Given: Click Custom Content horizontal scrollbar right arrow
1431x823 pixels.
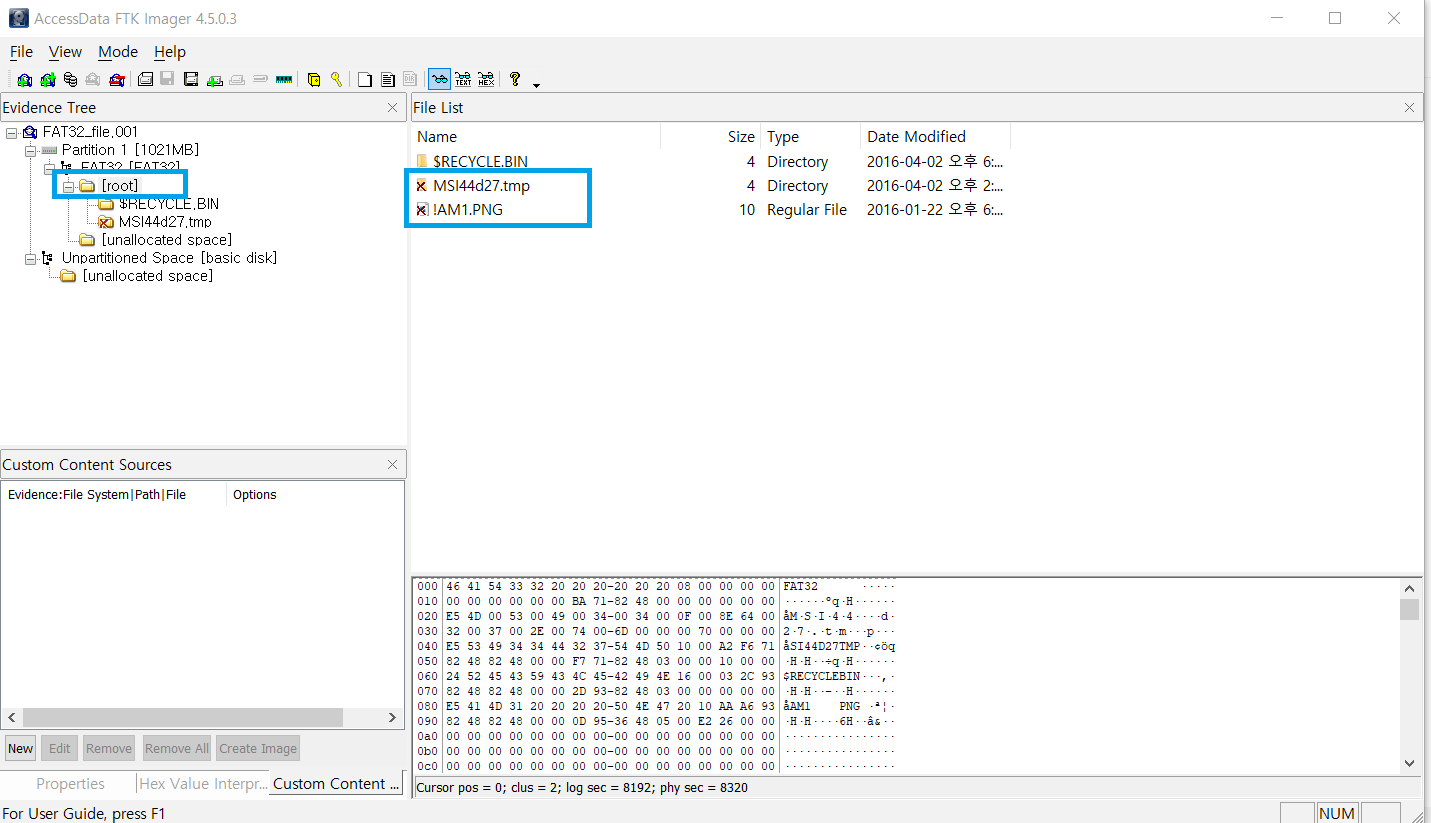Looking at the screenshot, I should tap(392, 718).
